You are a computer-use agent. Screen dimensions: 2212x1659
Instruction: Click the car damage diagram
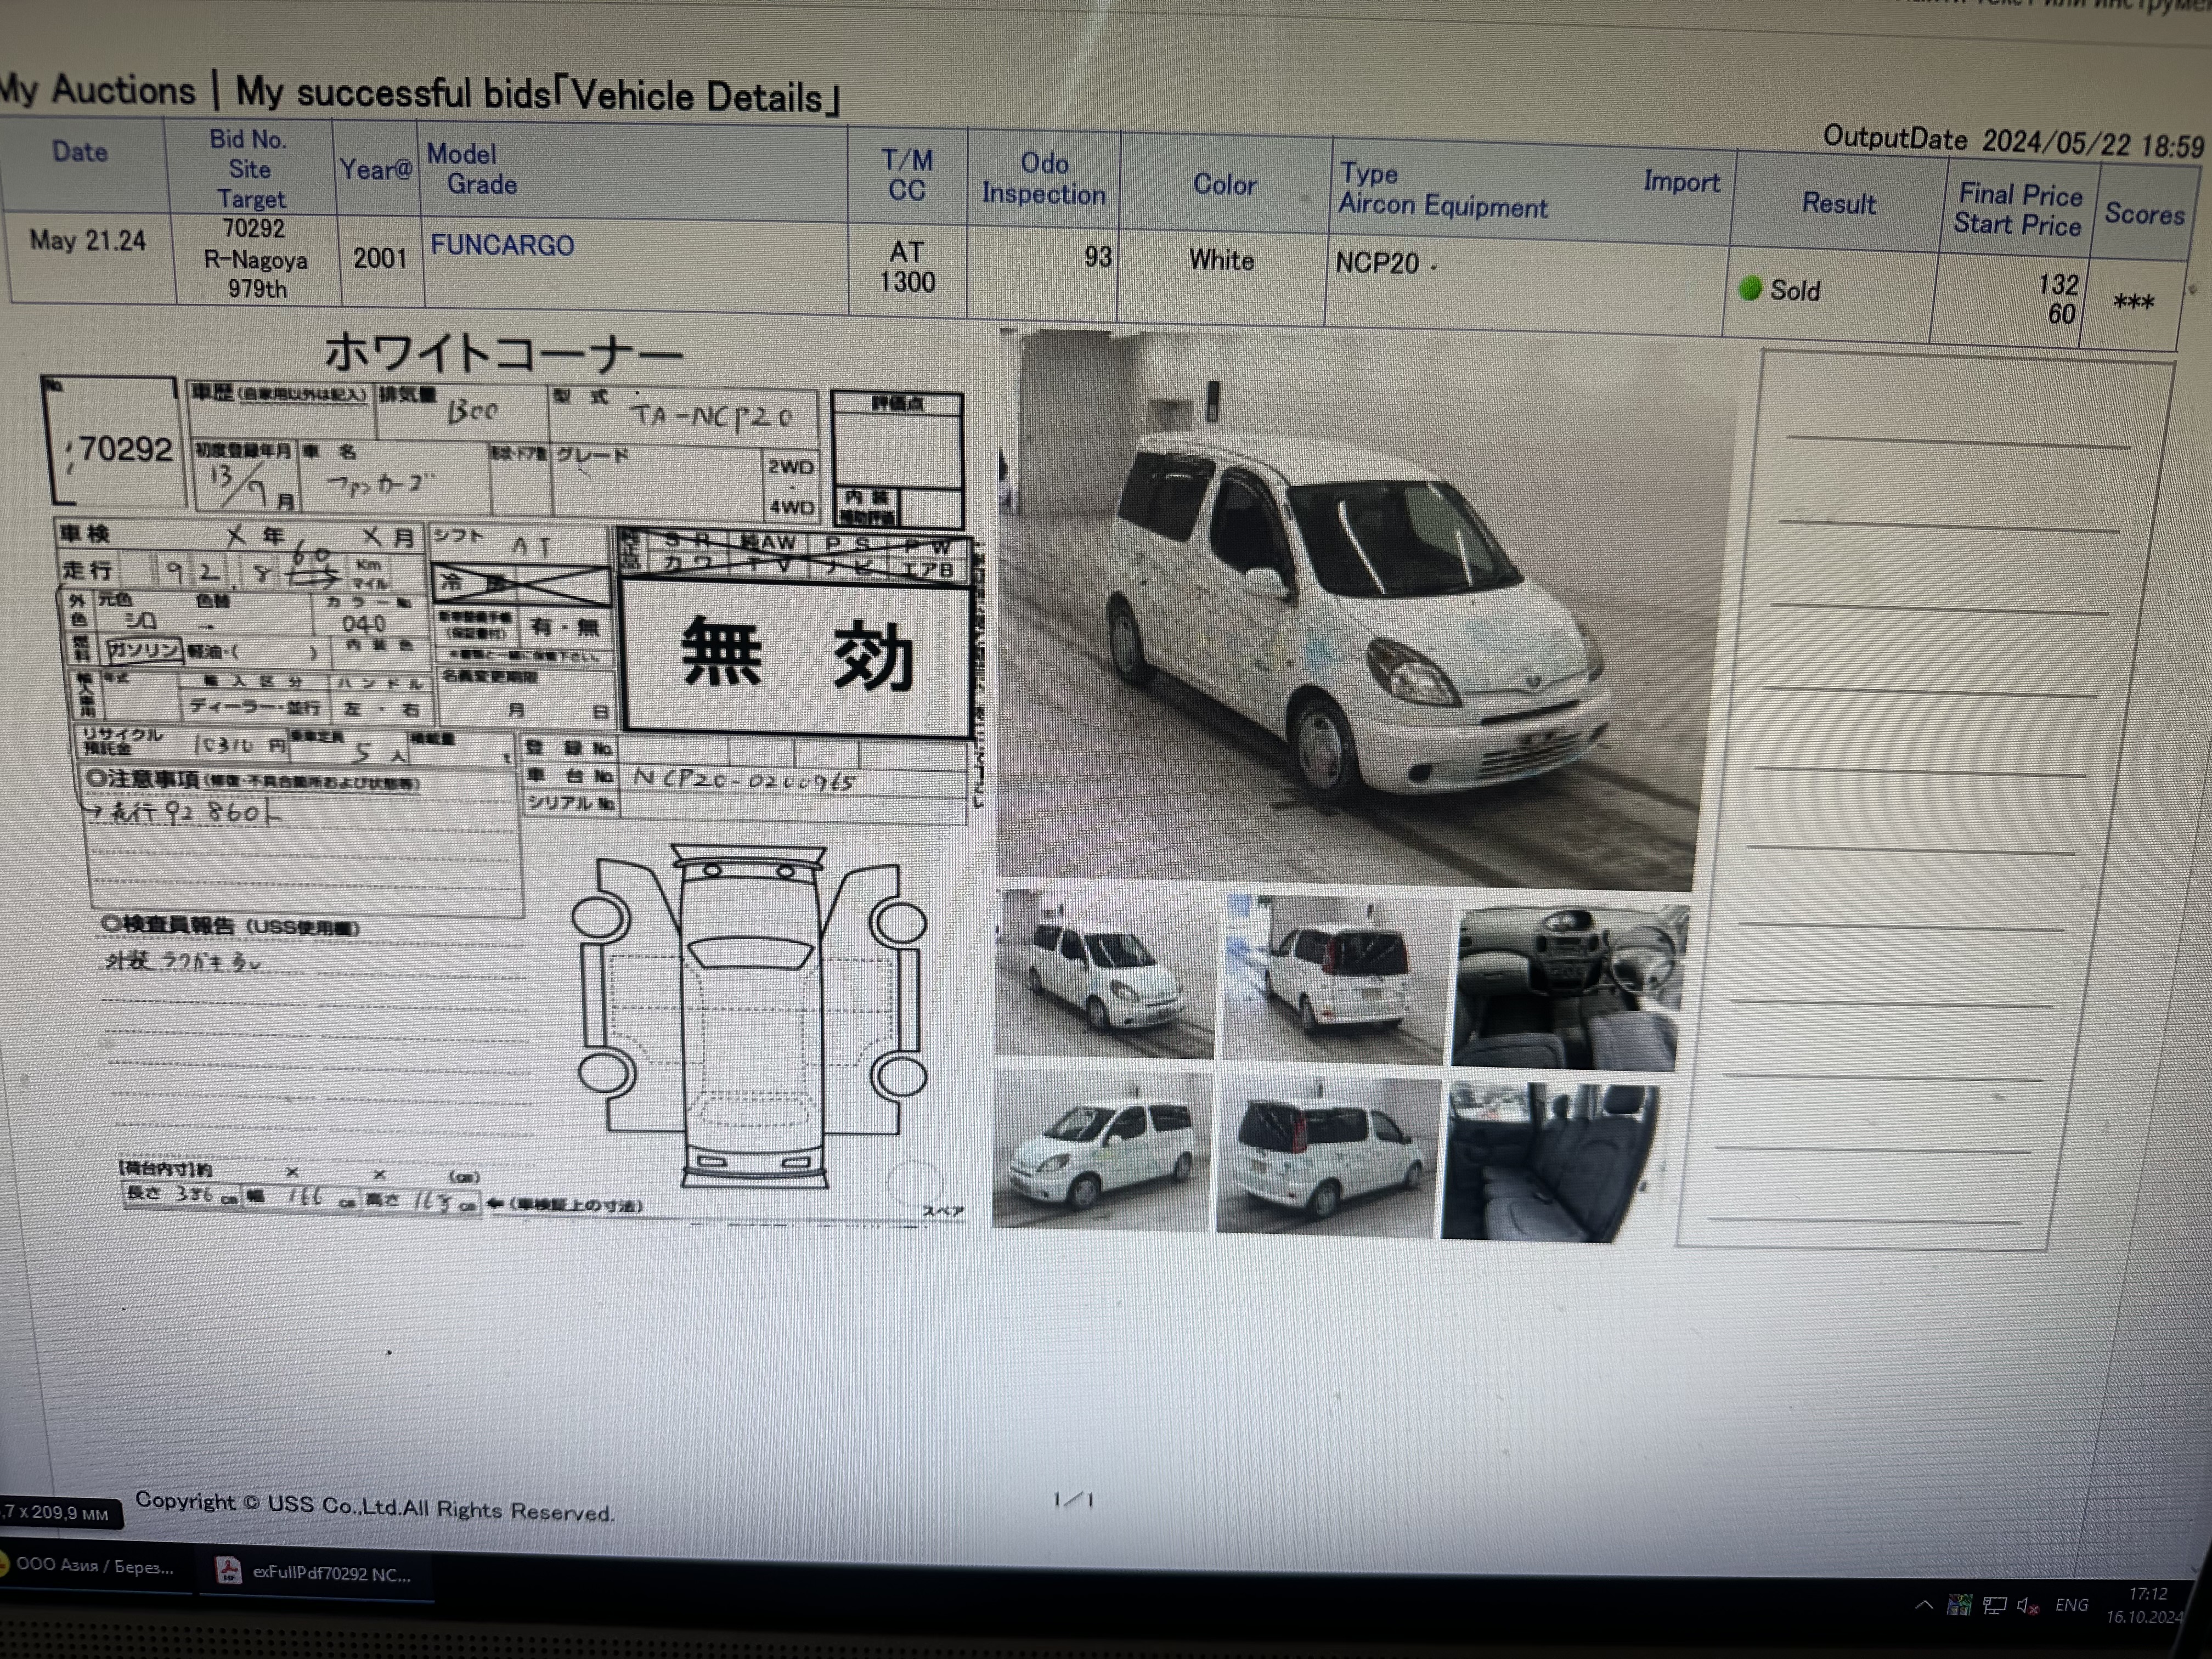pyautogui.click(x=750, y=1017)
